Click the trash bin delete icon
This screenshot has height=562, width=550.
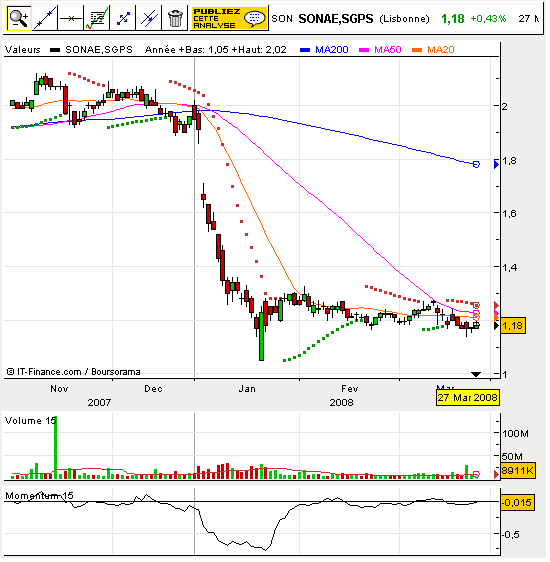coord(175,18)
